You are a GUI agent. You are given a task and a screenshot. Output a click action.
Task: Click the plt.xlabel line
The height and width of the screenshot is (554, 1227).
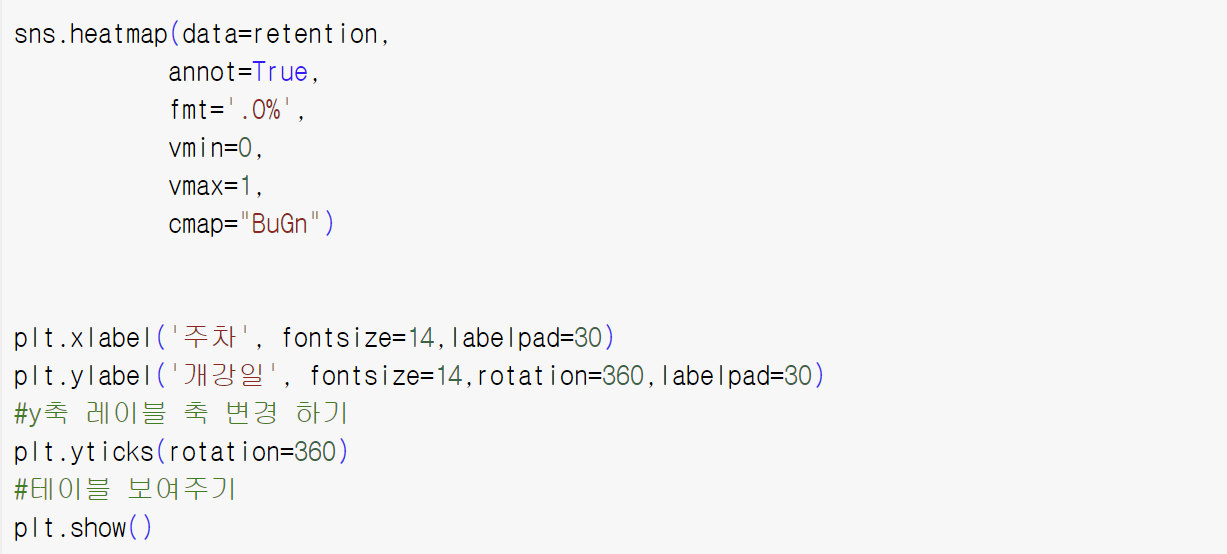(x=314, y=338)
